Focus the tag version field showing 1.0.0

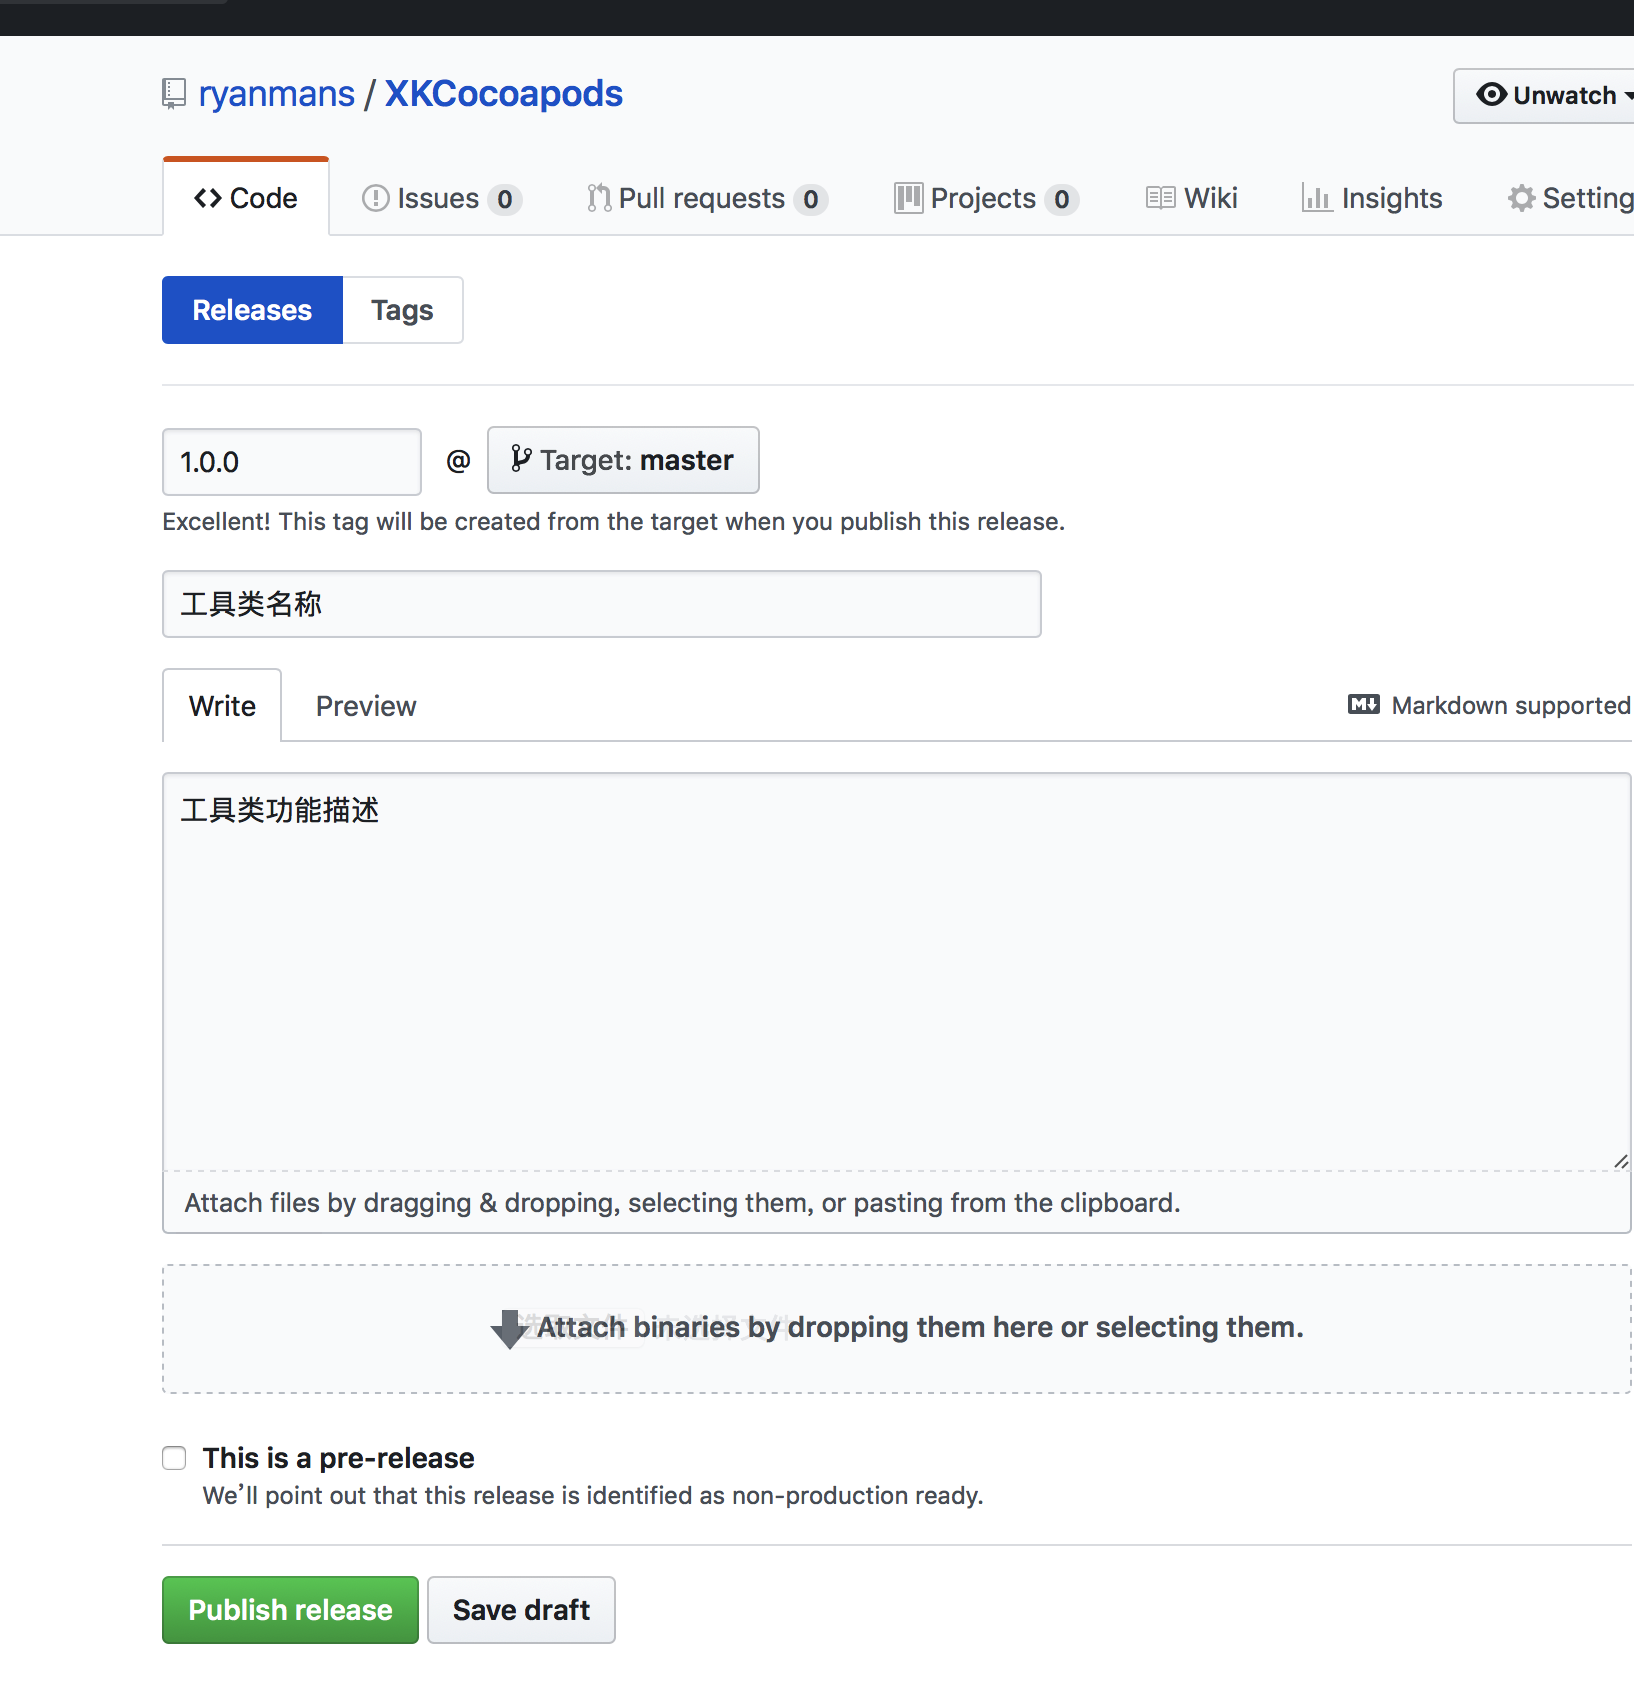pyautogui.click(x=292, y=462)
